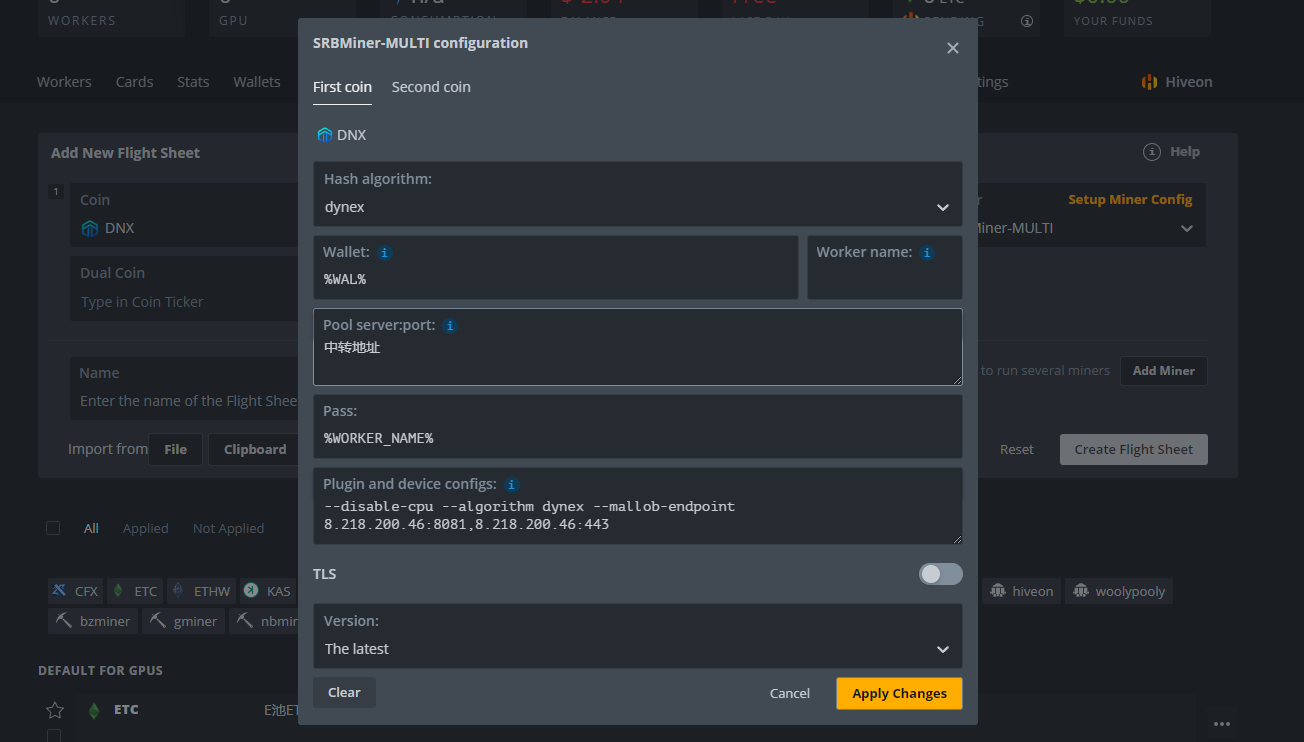Screen dimensions: 1304x742
Task: Click the Add Miner button
Action: (x=1164, y=371)
